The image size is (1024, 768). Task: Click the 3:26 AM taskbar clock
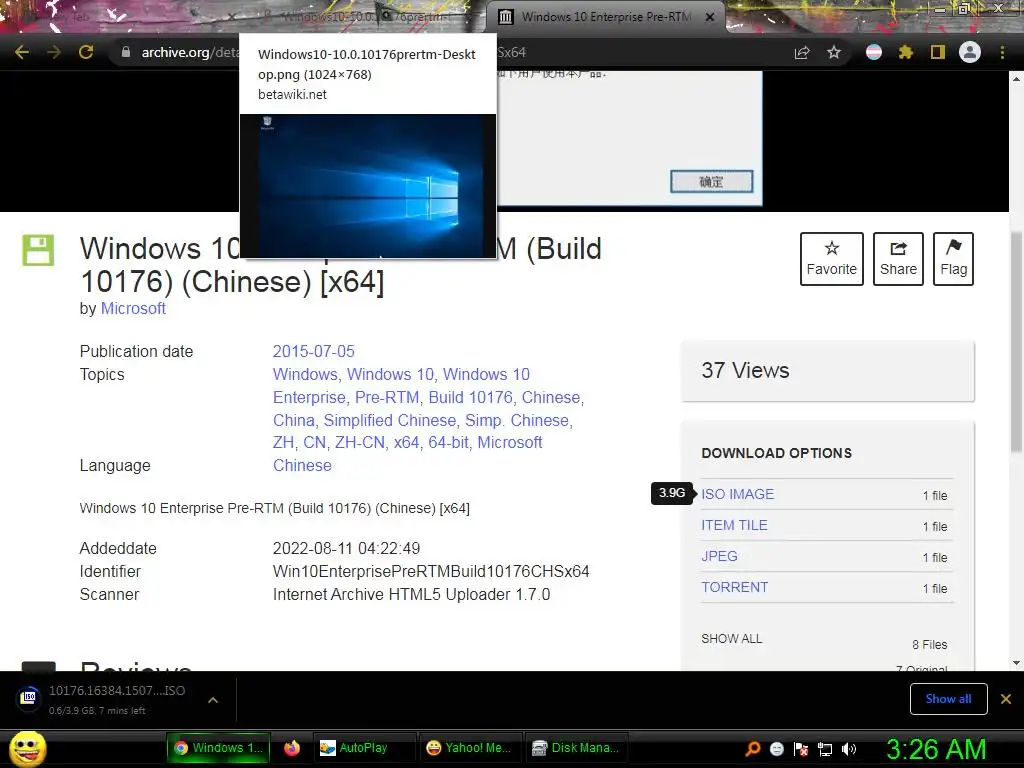coord(936,749)
